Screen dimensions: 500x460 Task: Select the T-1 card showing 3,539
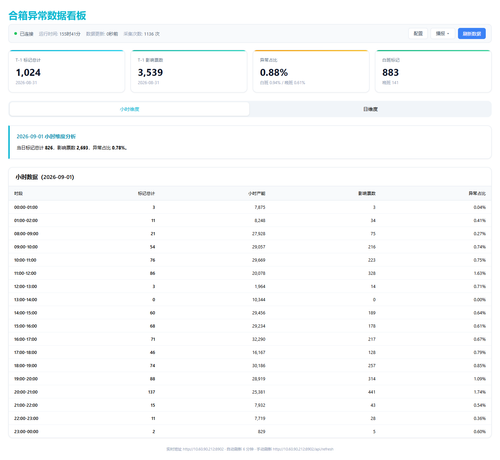click(189, 71)
